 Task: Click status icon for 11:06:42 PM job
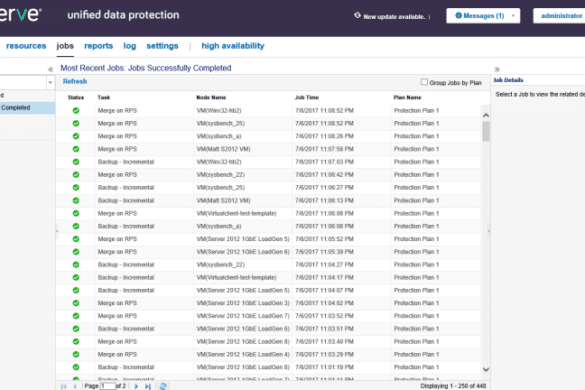pos(76,175)
